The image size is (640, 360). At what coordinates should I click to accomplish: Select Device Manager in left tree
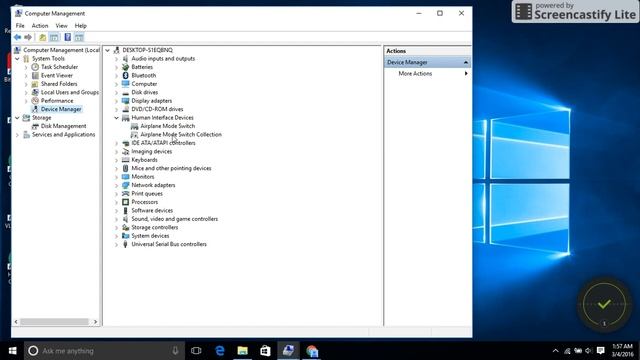pos(61,109)
